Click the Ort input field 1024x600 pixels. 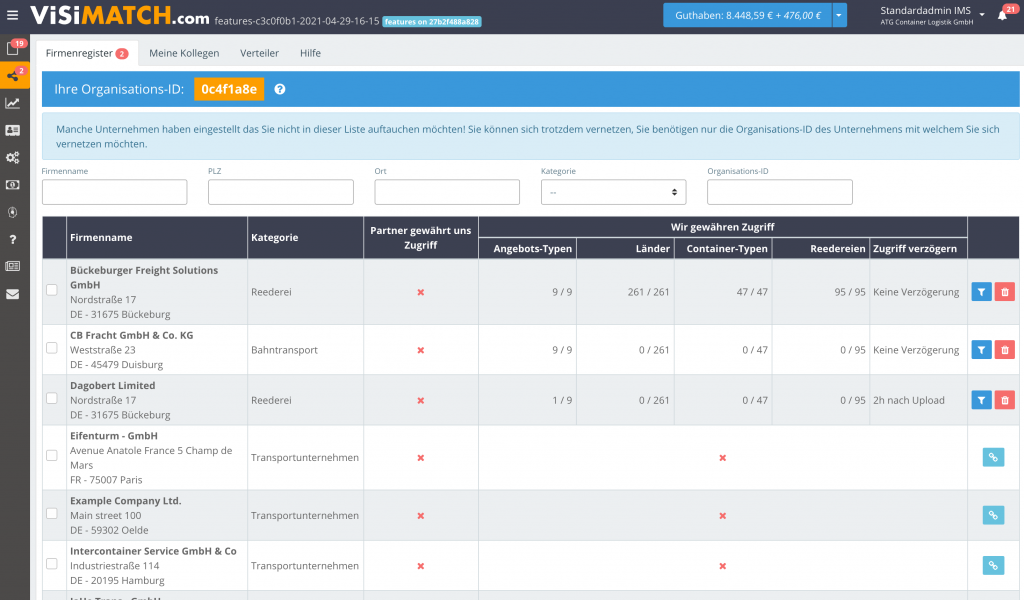tap(447, 192)
